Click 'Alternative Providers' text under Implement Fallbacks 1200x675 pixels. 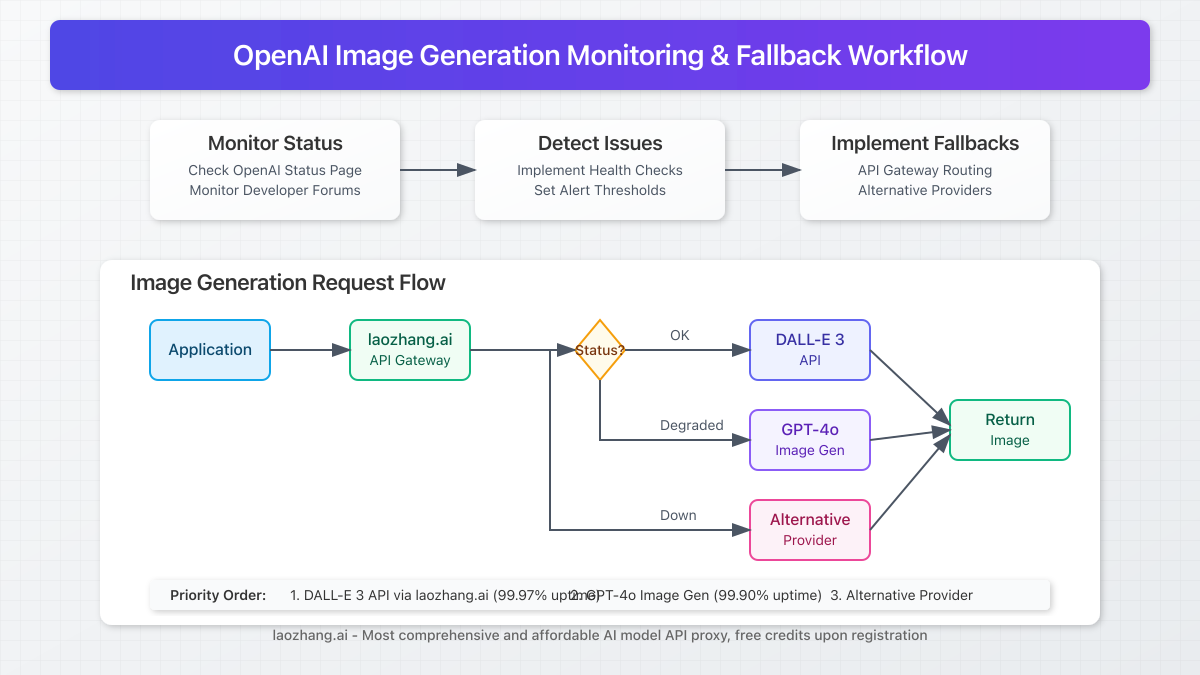pyautogui.click(x=925, y=190)
